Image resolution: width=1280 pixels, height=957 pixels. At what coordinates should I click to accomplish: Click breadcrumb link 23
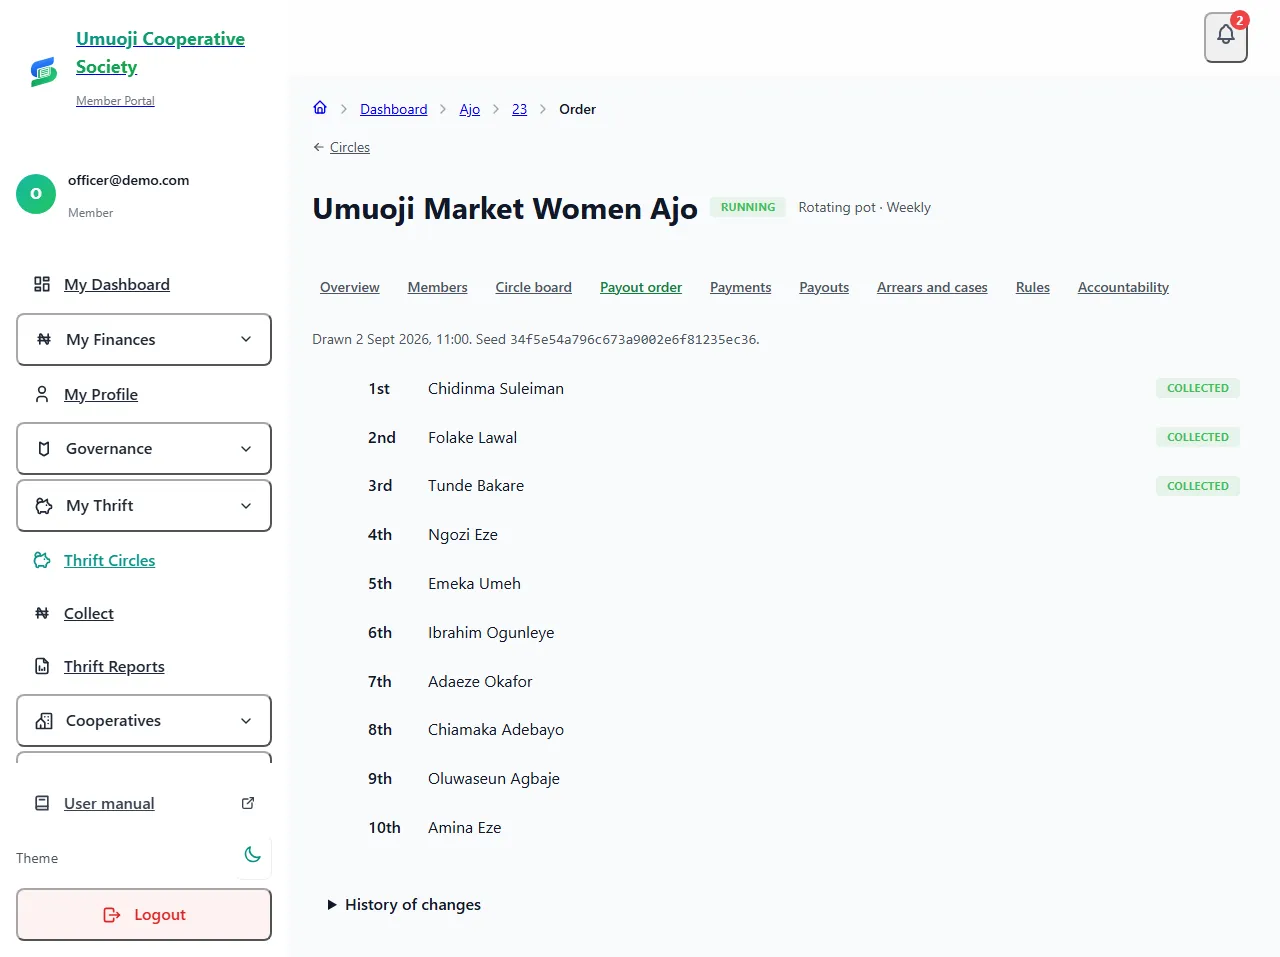point(520,109)
